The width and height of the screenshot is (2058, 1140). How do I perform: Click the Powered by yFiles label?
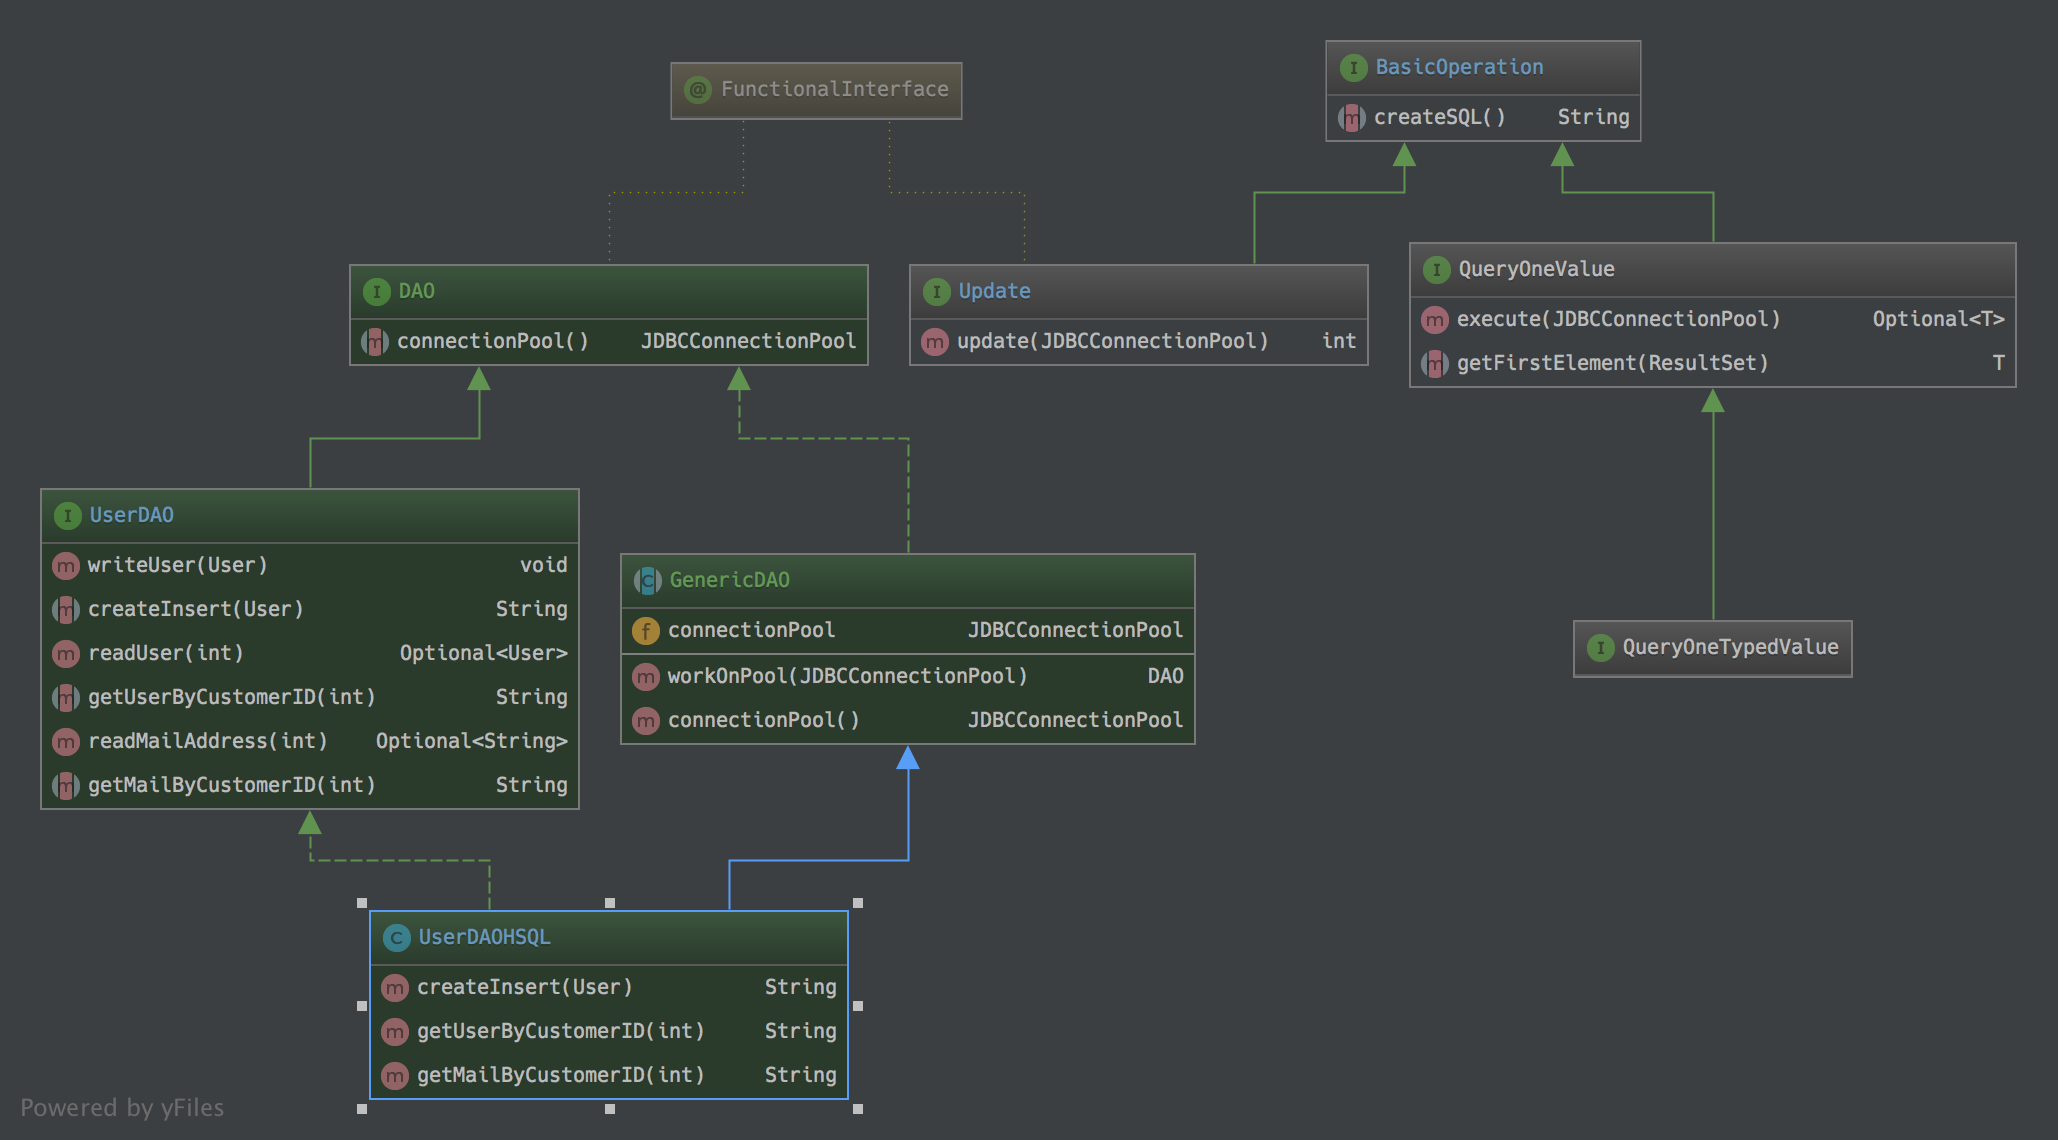(122, 1108)
